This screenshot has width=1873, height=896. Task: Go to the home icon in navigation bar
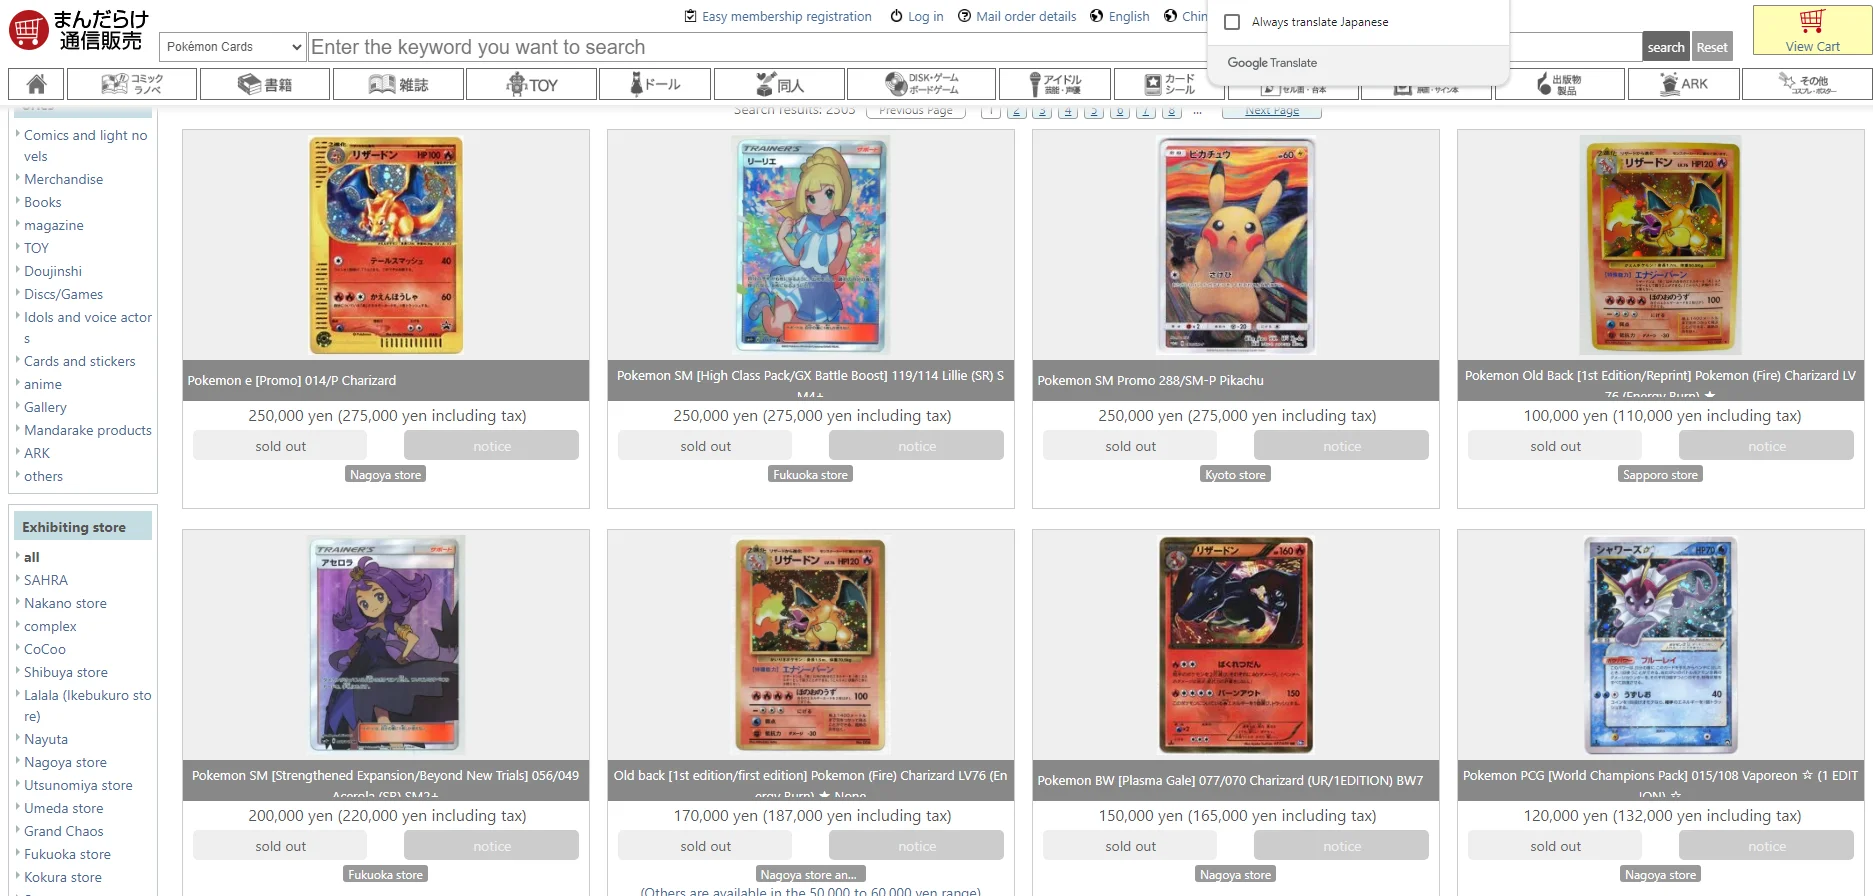coord(36,84)
